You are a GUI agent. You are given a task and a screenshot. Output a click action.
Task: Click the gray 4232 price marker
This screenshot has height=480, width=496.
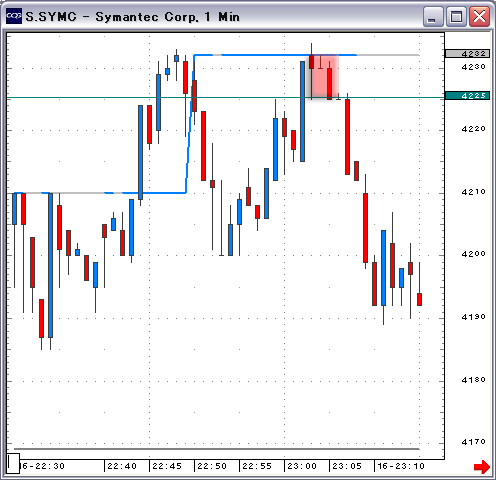click(467, 53)
